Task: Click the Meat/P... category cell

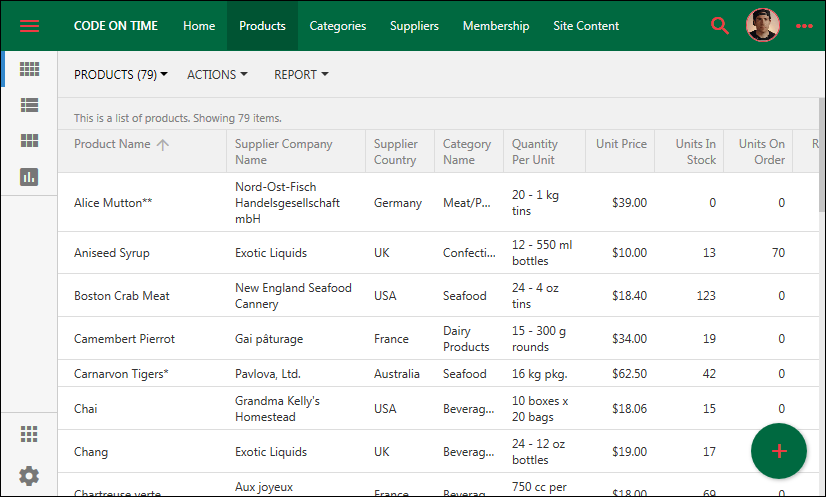Action: click(x=467, y=203)
